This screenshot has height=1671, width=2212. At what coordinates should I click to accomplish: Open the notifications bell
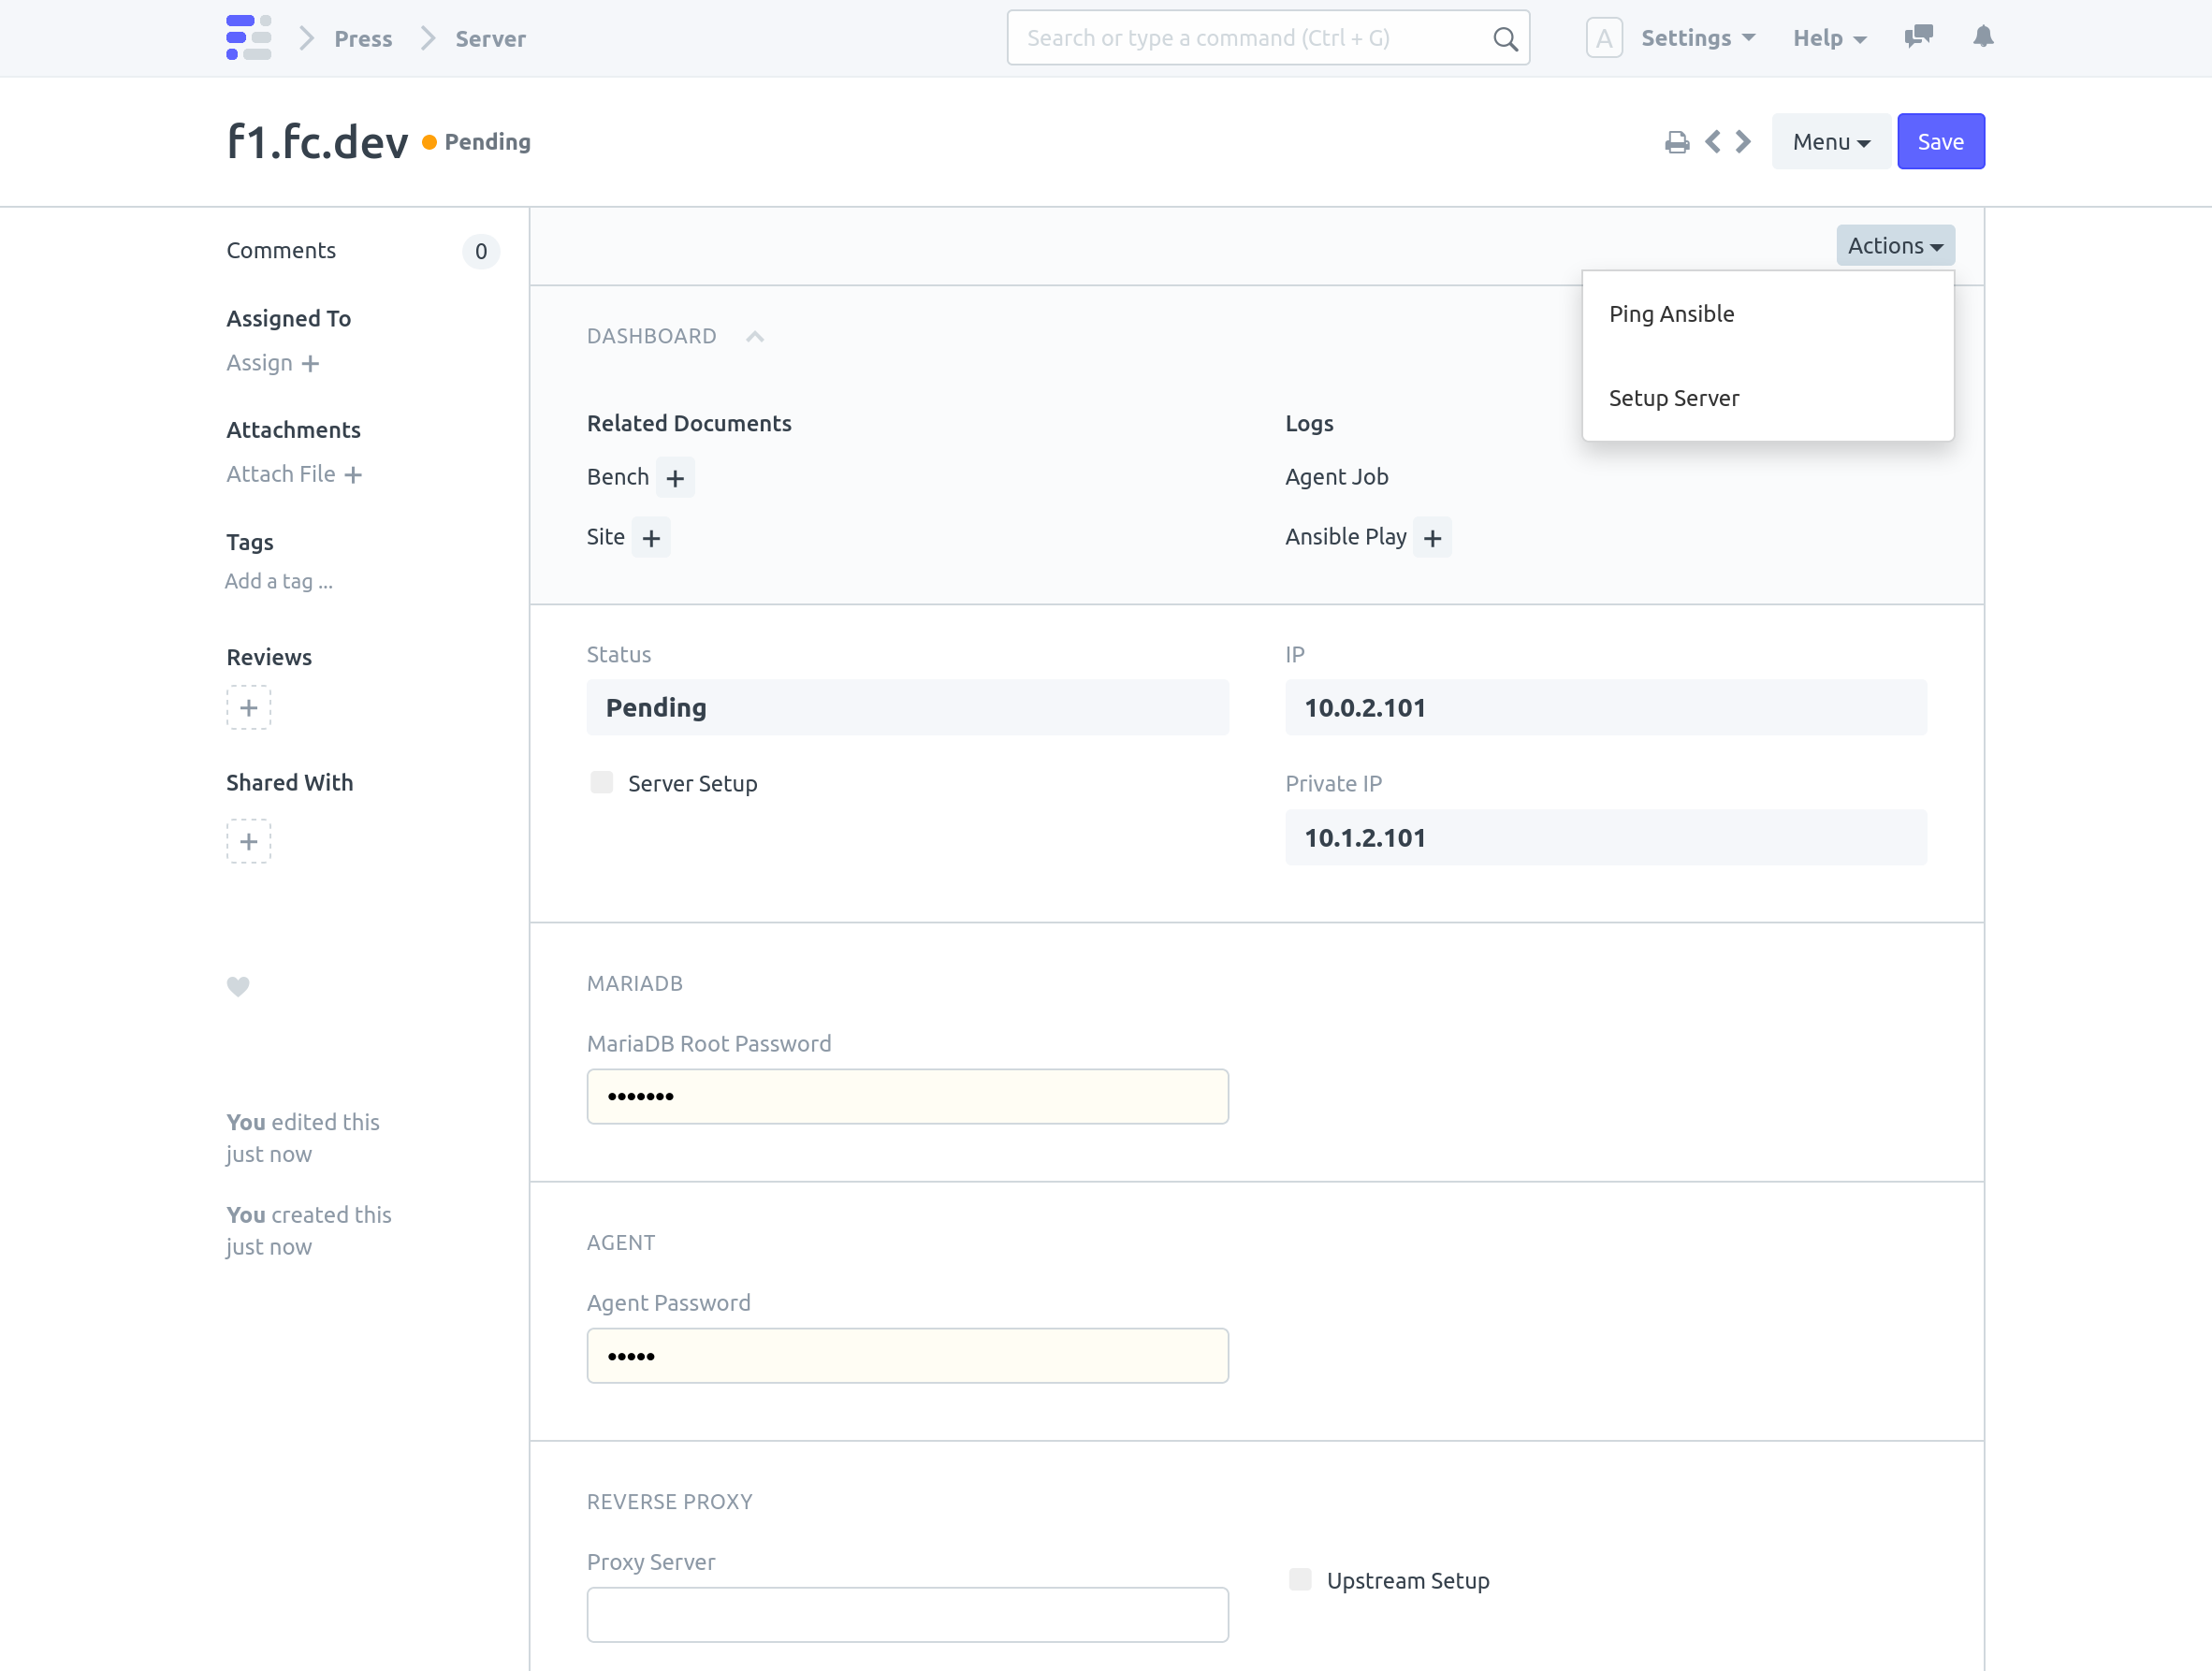pos(1982,37)
